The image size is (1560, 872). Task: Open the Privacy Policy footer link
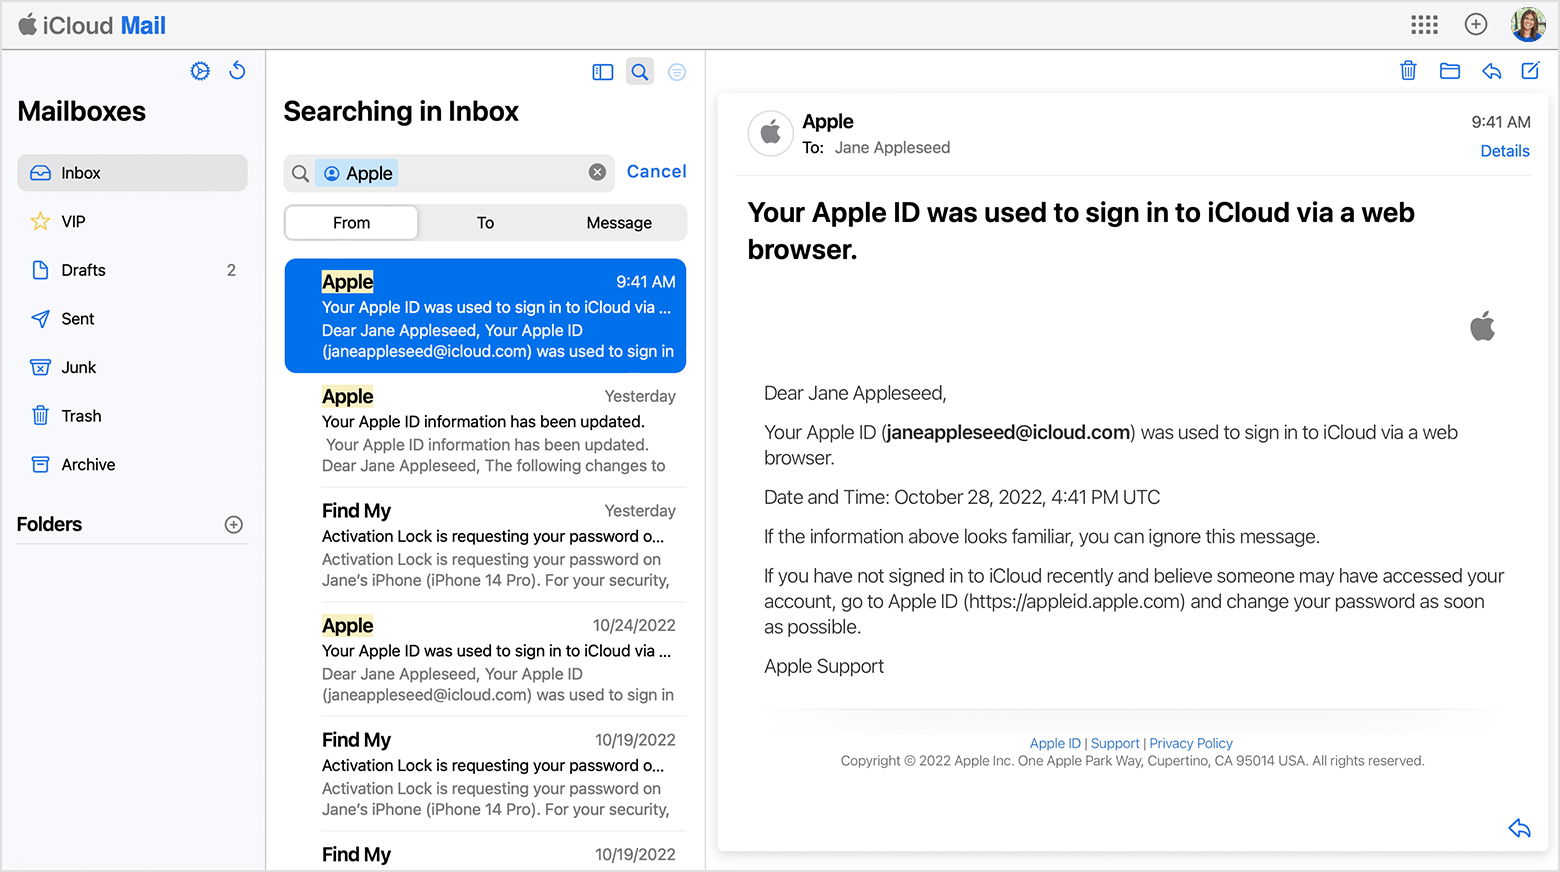(x=1191, y=743)
